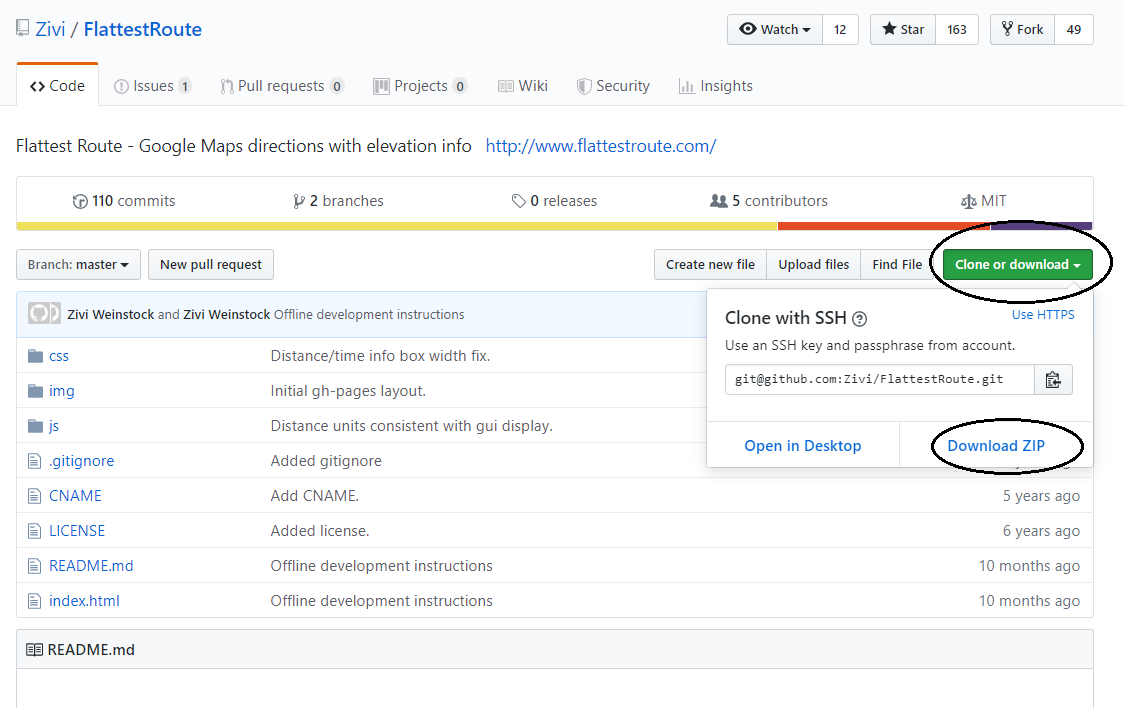Open SSH help question mark icon
Image resolution: width=1125 pixels, height=708 pixels.
(x=859, y=318)
